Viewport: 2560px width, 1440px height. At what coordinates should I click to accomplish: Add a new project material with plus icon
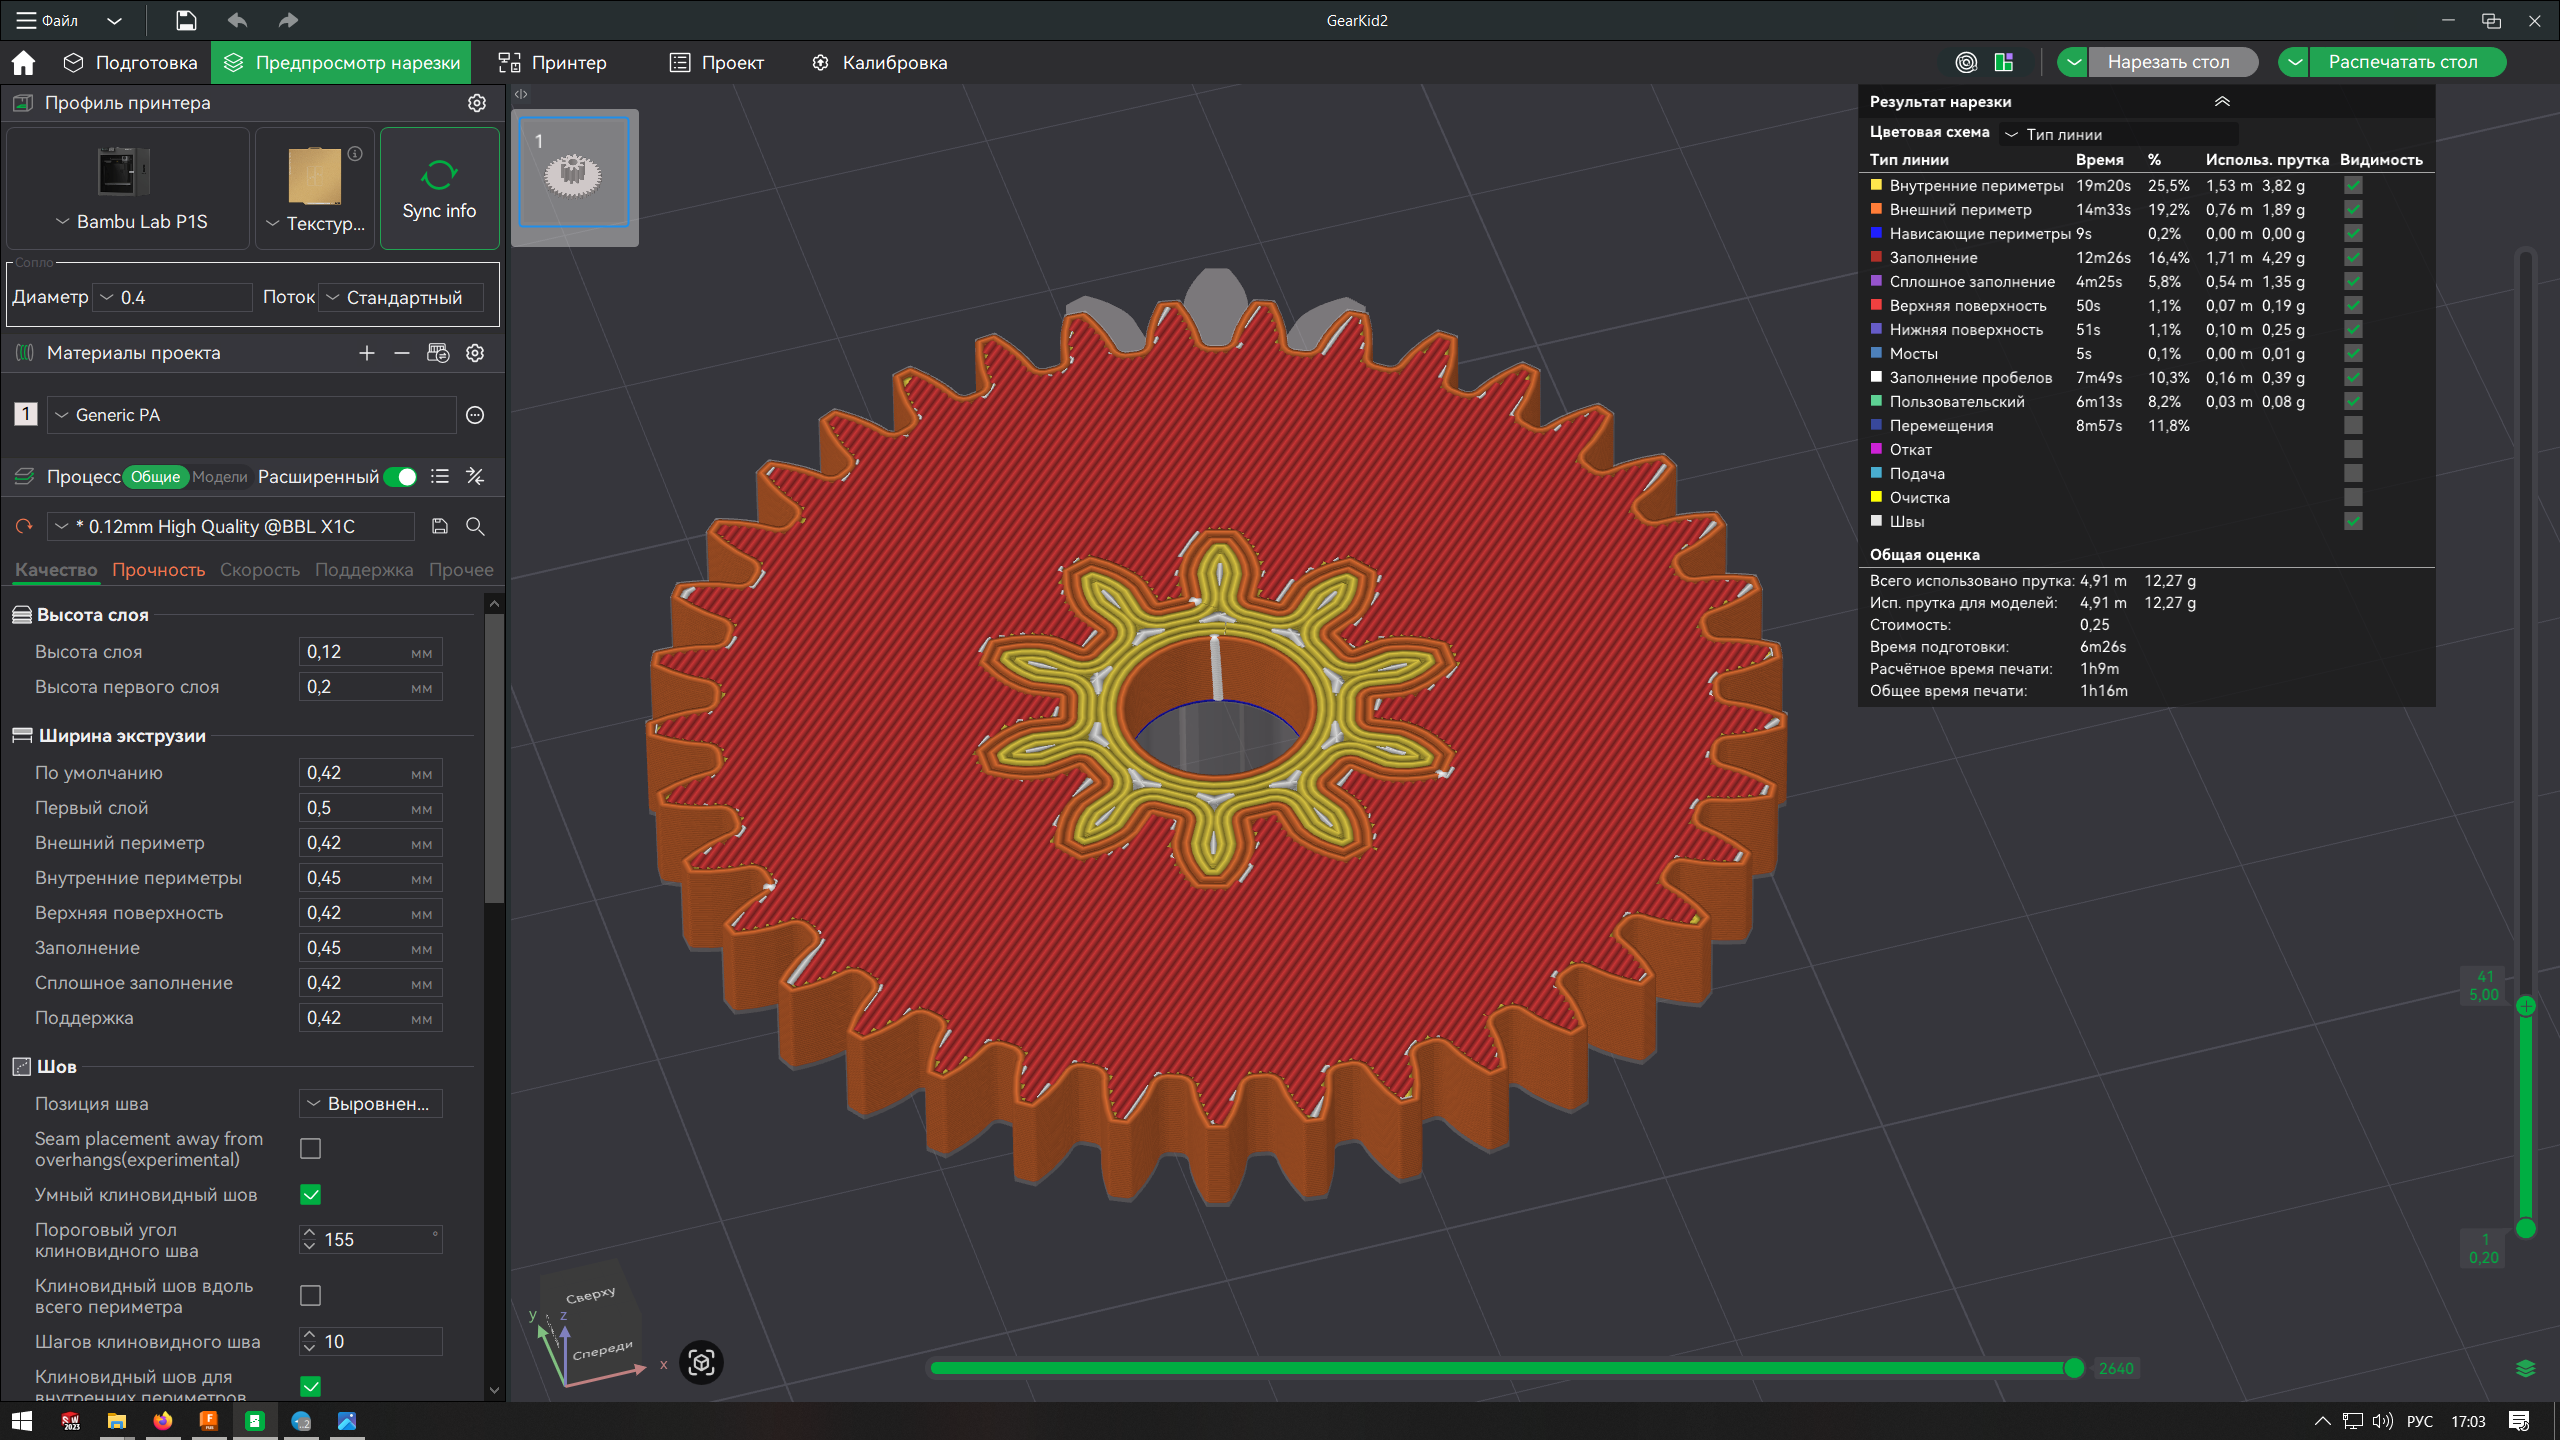coord(367,353)
